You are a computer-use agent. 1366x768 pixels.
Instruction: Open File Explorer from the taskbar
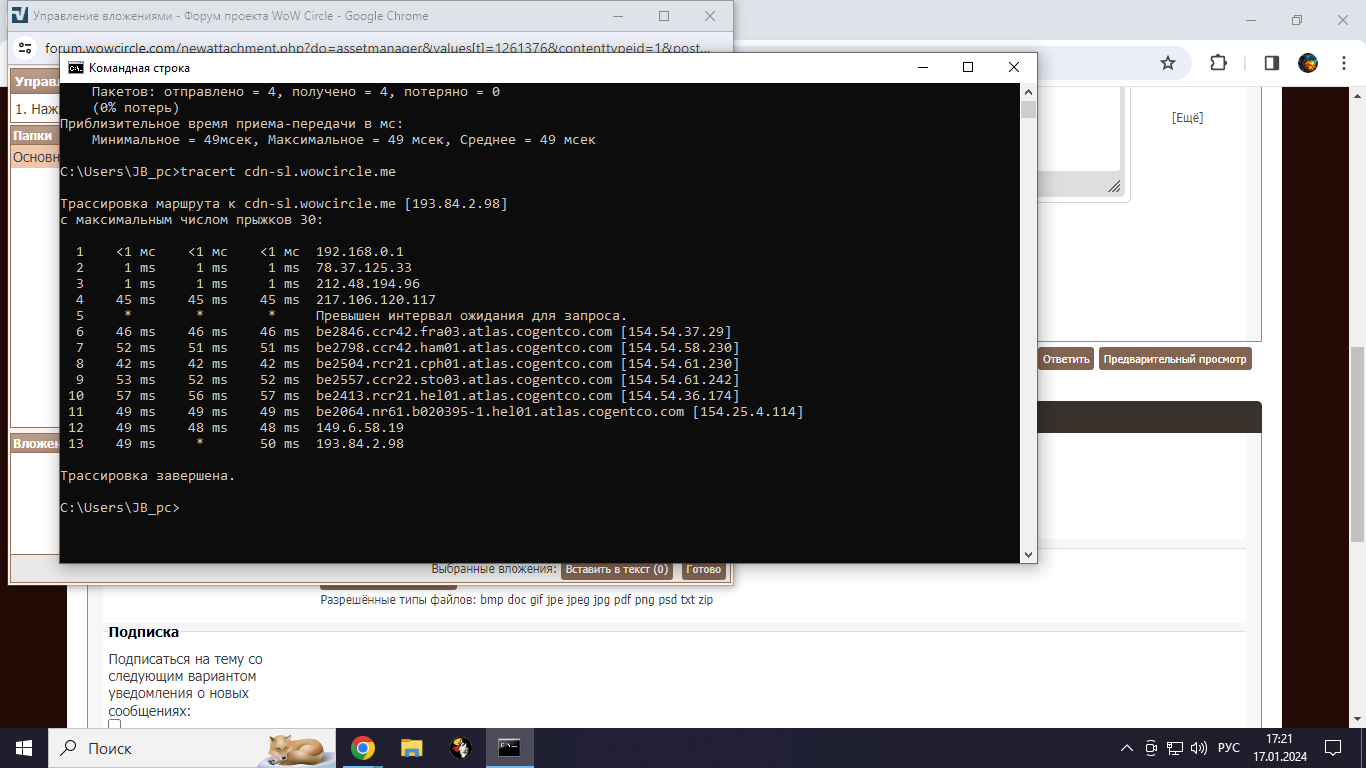click(x=411, y=748)
